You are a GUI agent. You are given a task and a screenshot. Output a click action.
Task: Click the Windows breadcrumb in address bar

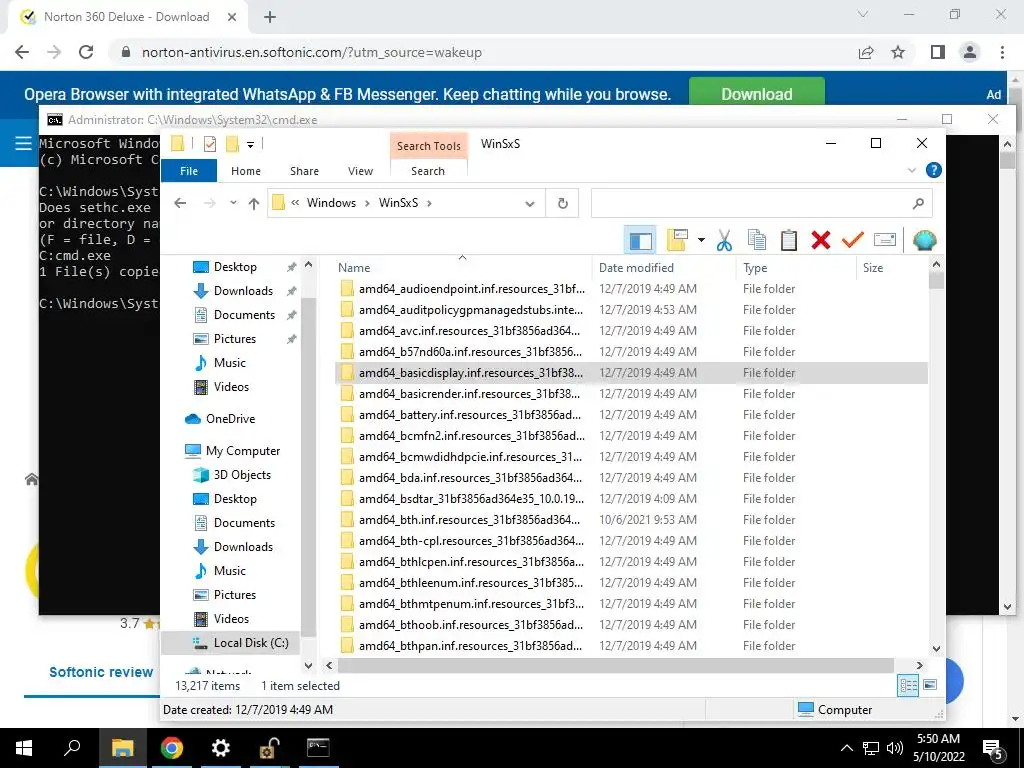[x=331, y=203]
